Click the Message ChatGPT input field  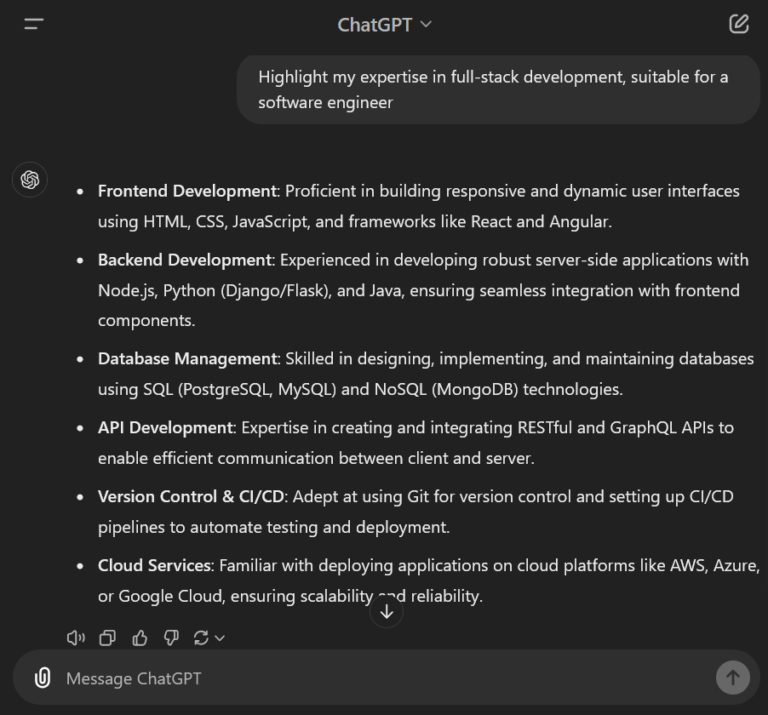coord(380,678)
